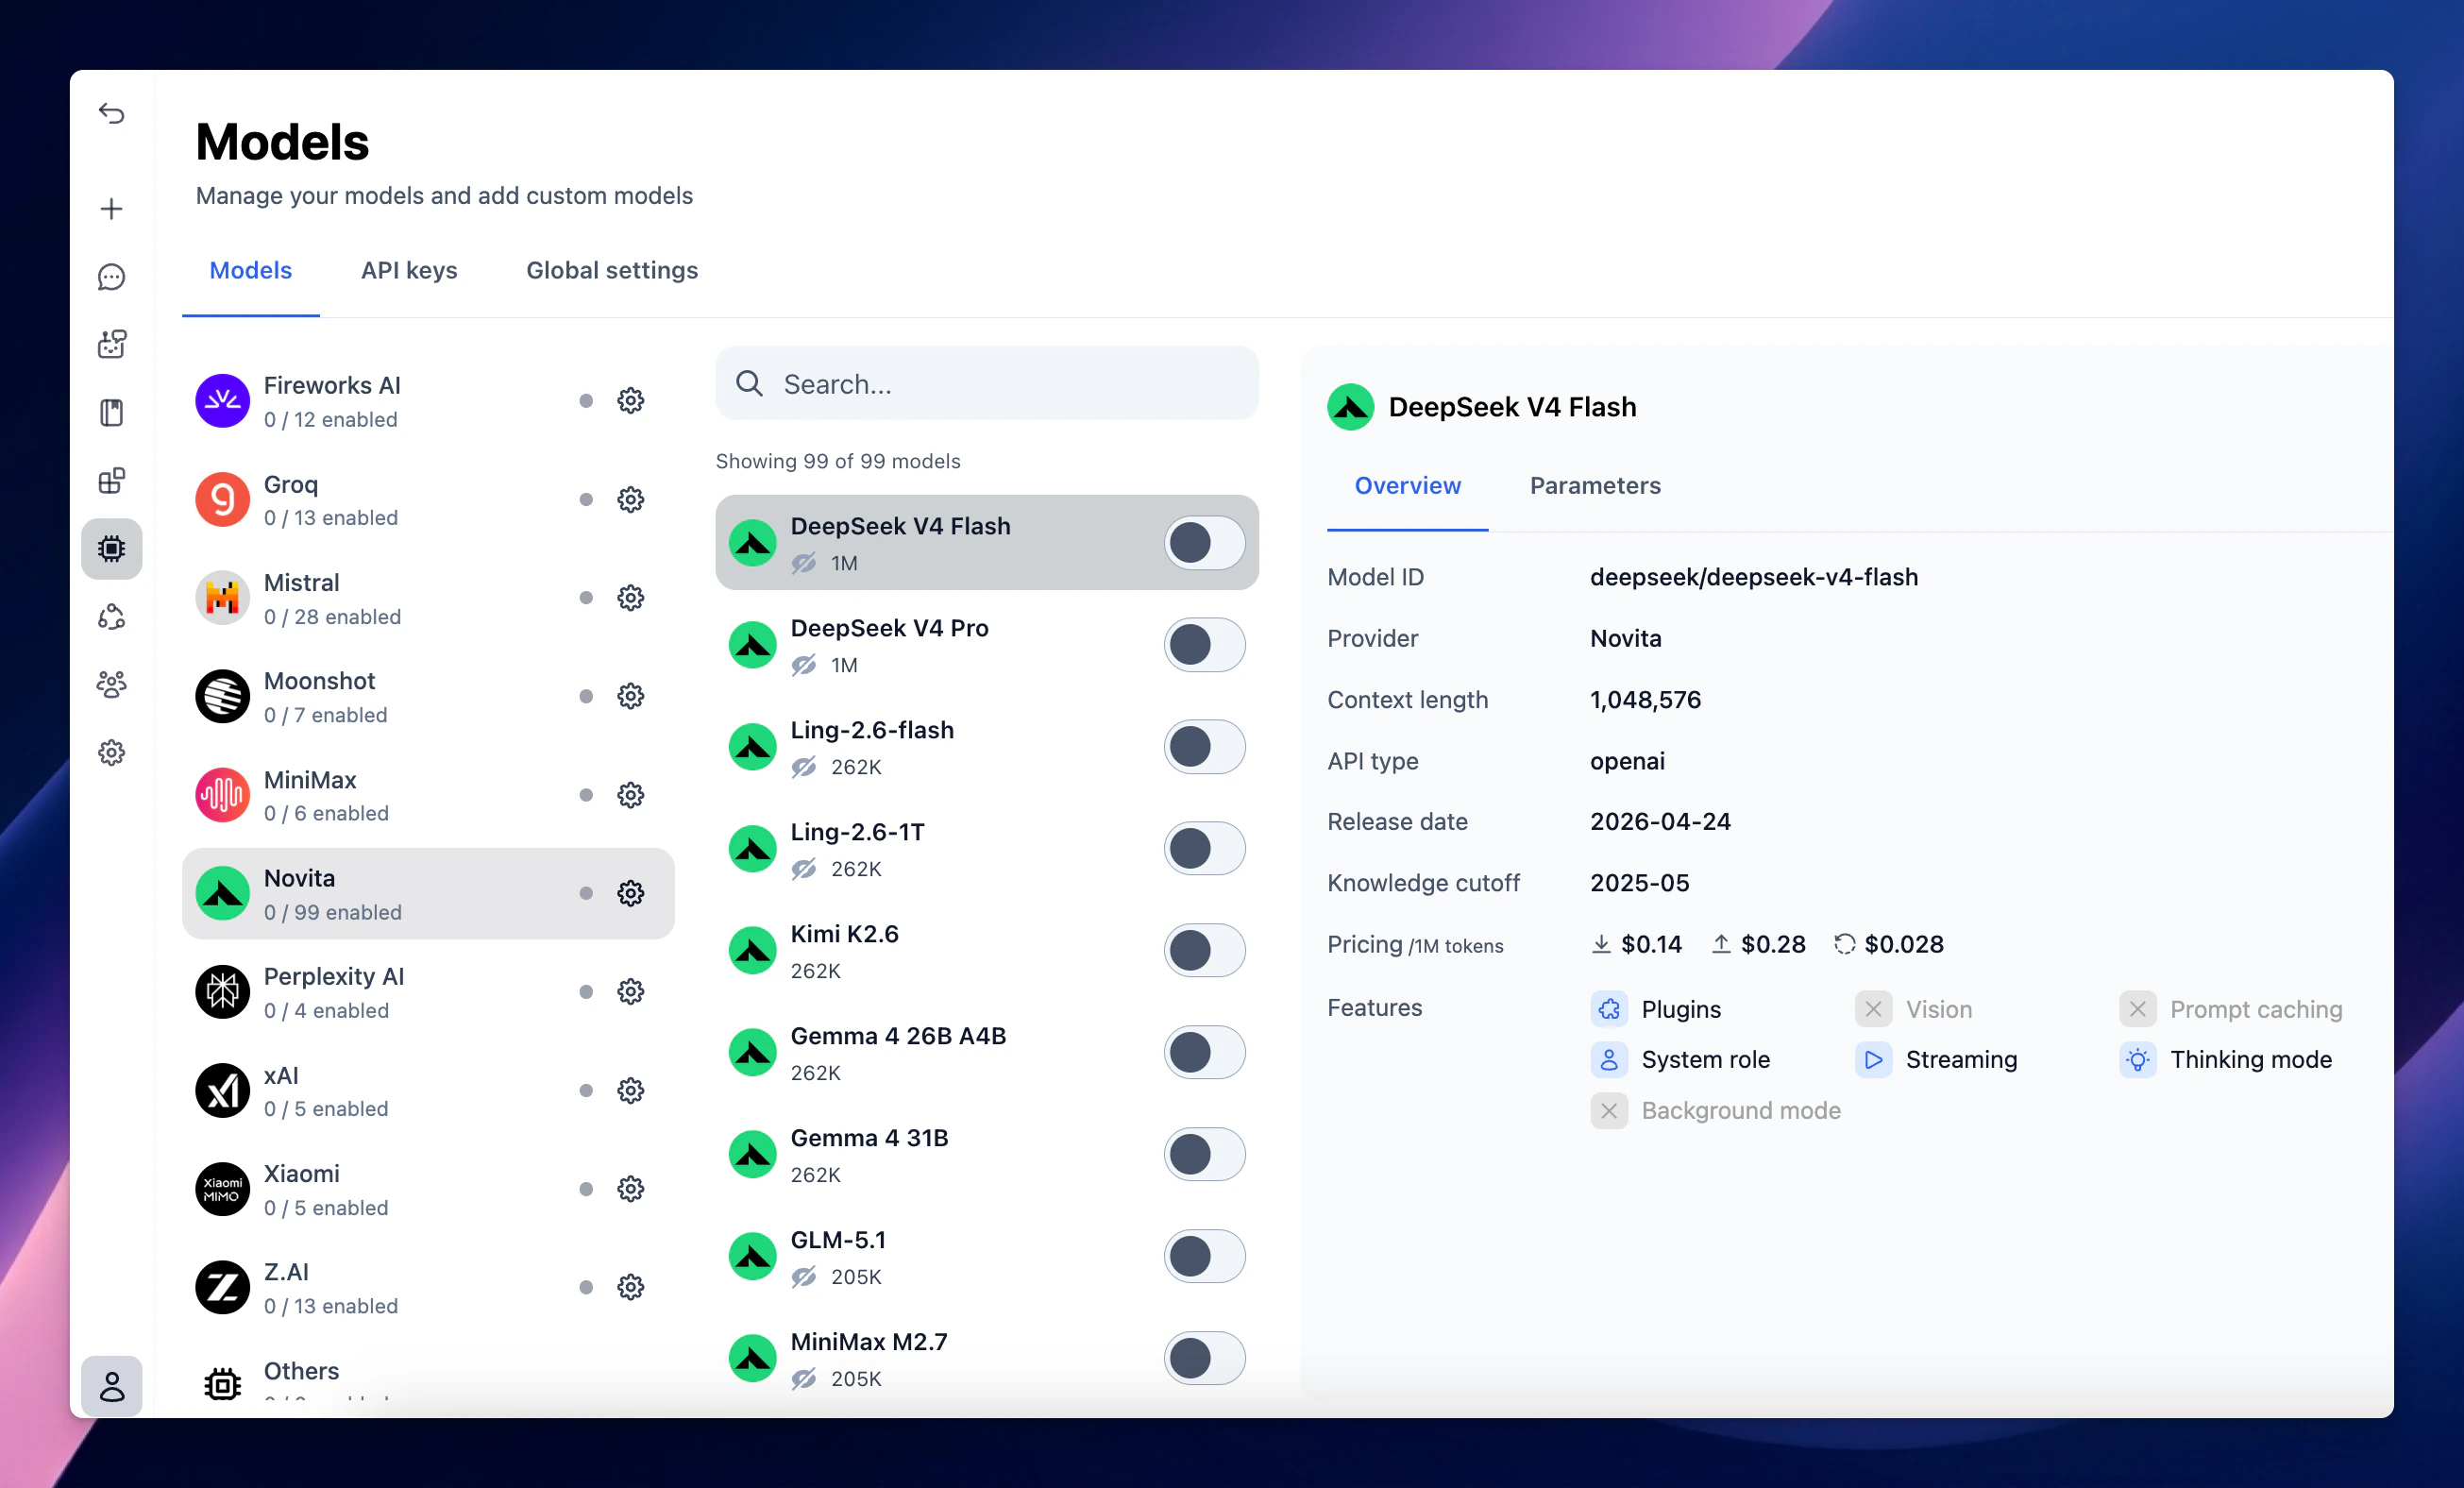Open the agents robot icon in sidebar
This screenshot has height=1488, width=2464.
pos(111,344)
